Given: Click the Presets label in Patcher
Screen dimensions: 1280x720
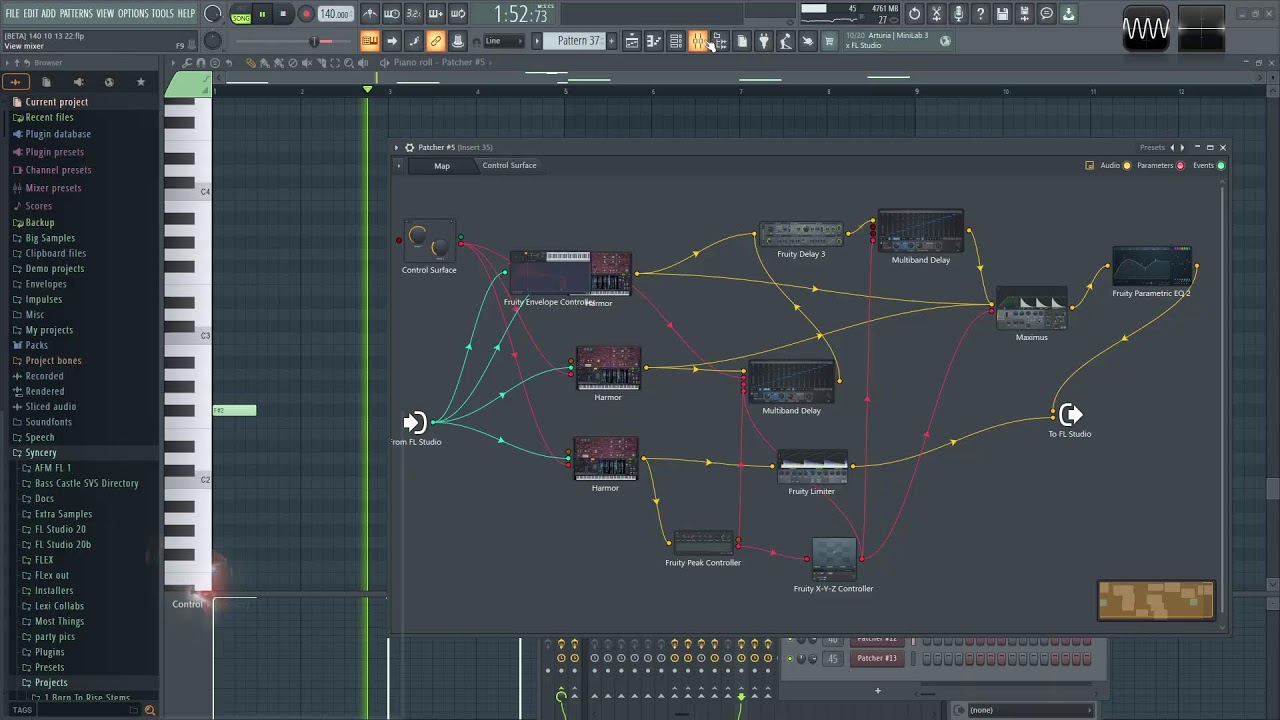Looking at the screenshot, I should click(x=1152, y=147).
